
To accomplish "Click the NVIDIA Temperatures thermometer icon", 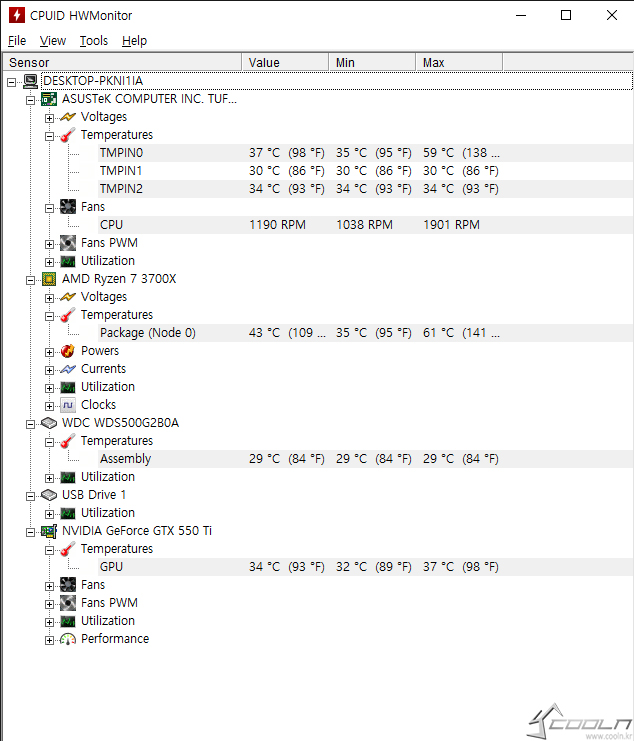I will pyautogui.click(x=68, y=549).
